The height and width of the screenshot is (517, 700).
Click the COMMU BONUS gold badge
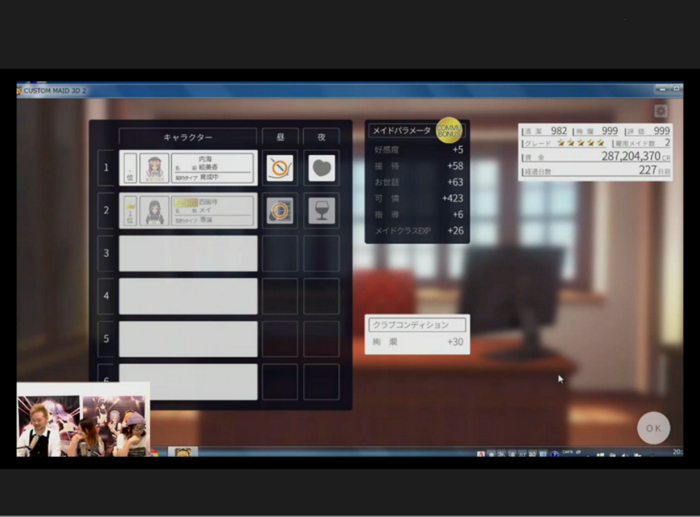pyautogui.click(x=449, y=130)
